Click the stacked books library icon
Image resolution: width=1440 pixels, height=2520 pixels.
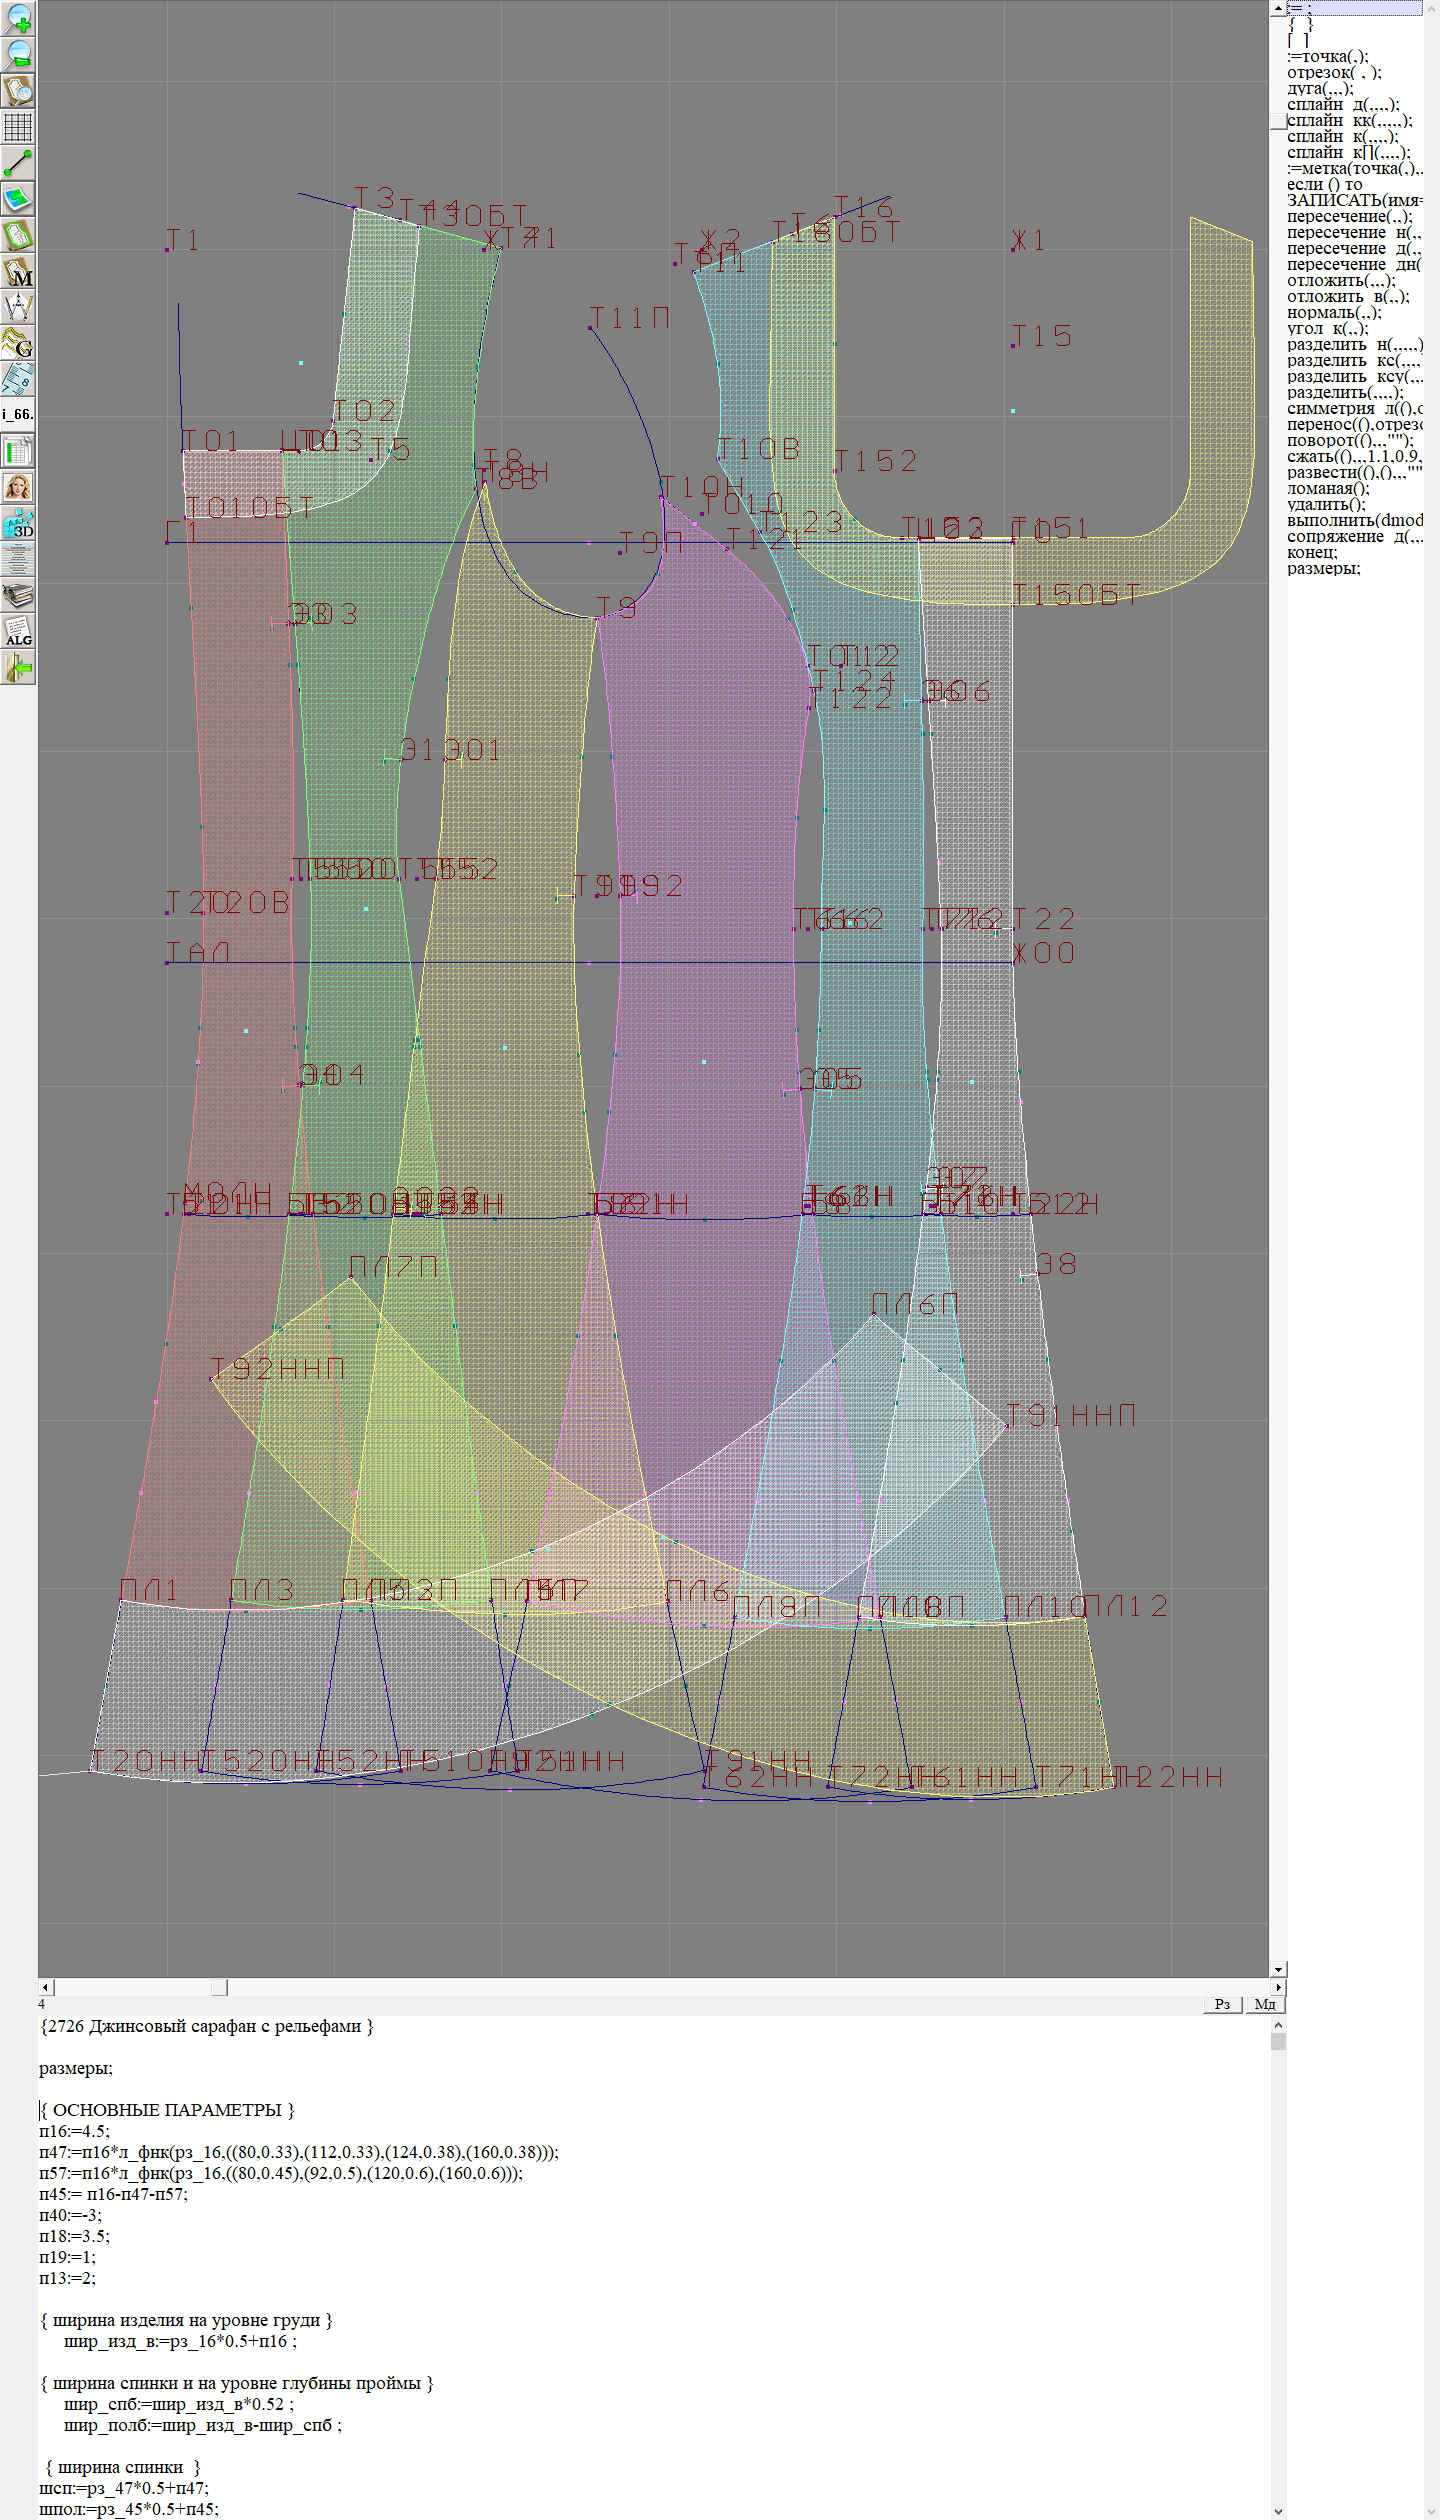pos(18,596)
